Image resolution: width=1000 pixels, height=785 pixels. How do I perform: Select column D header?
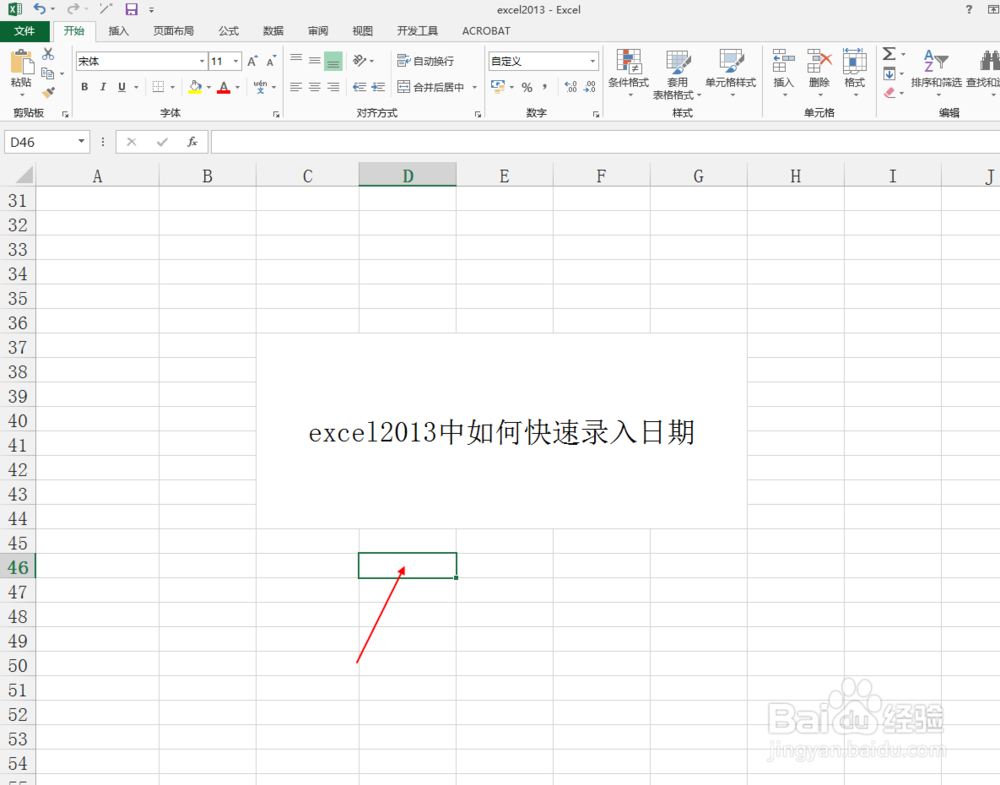[x=408, y=175]
